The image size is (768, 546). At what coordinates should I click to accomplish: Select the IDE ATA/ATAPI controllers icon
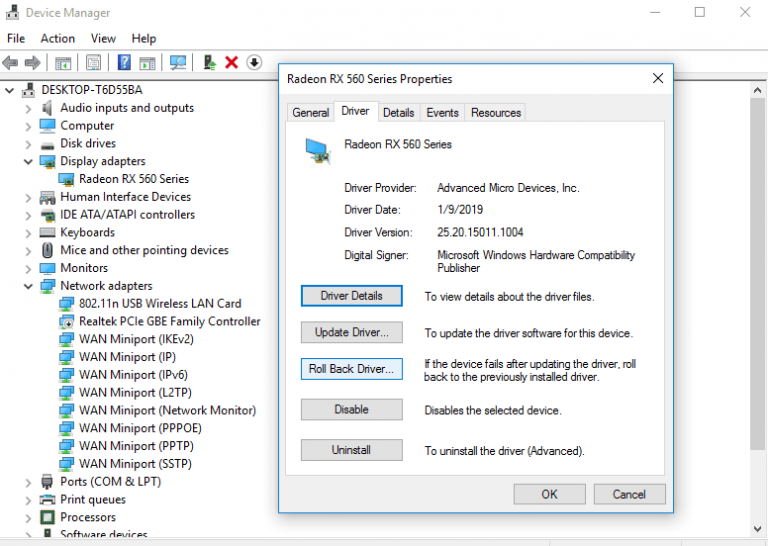[47, 215]
